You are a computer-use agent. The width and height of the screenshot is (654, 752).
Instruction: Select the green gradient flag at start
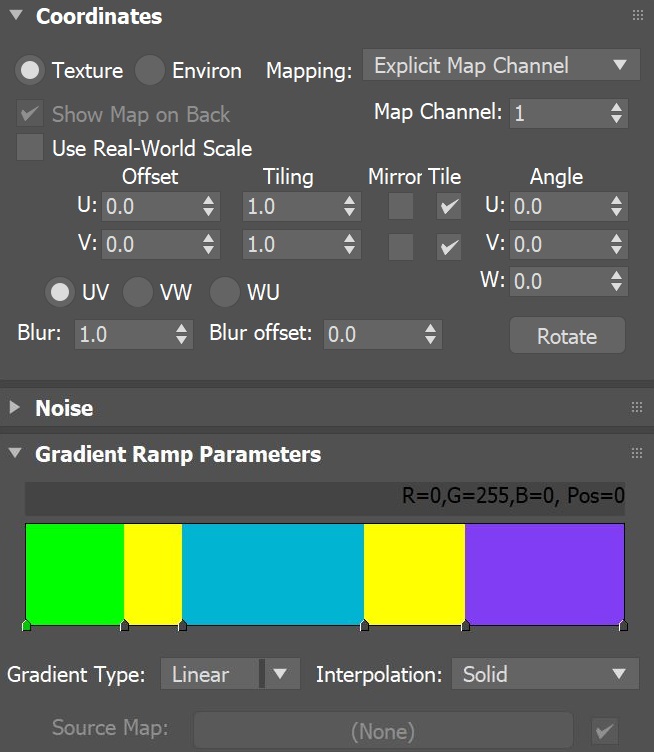(26, 625)
